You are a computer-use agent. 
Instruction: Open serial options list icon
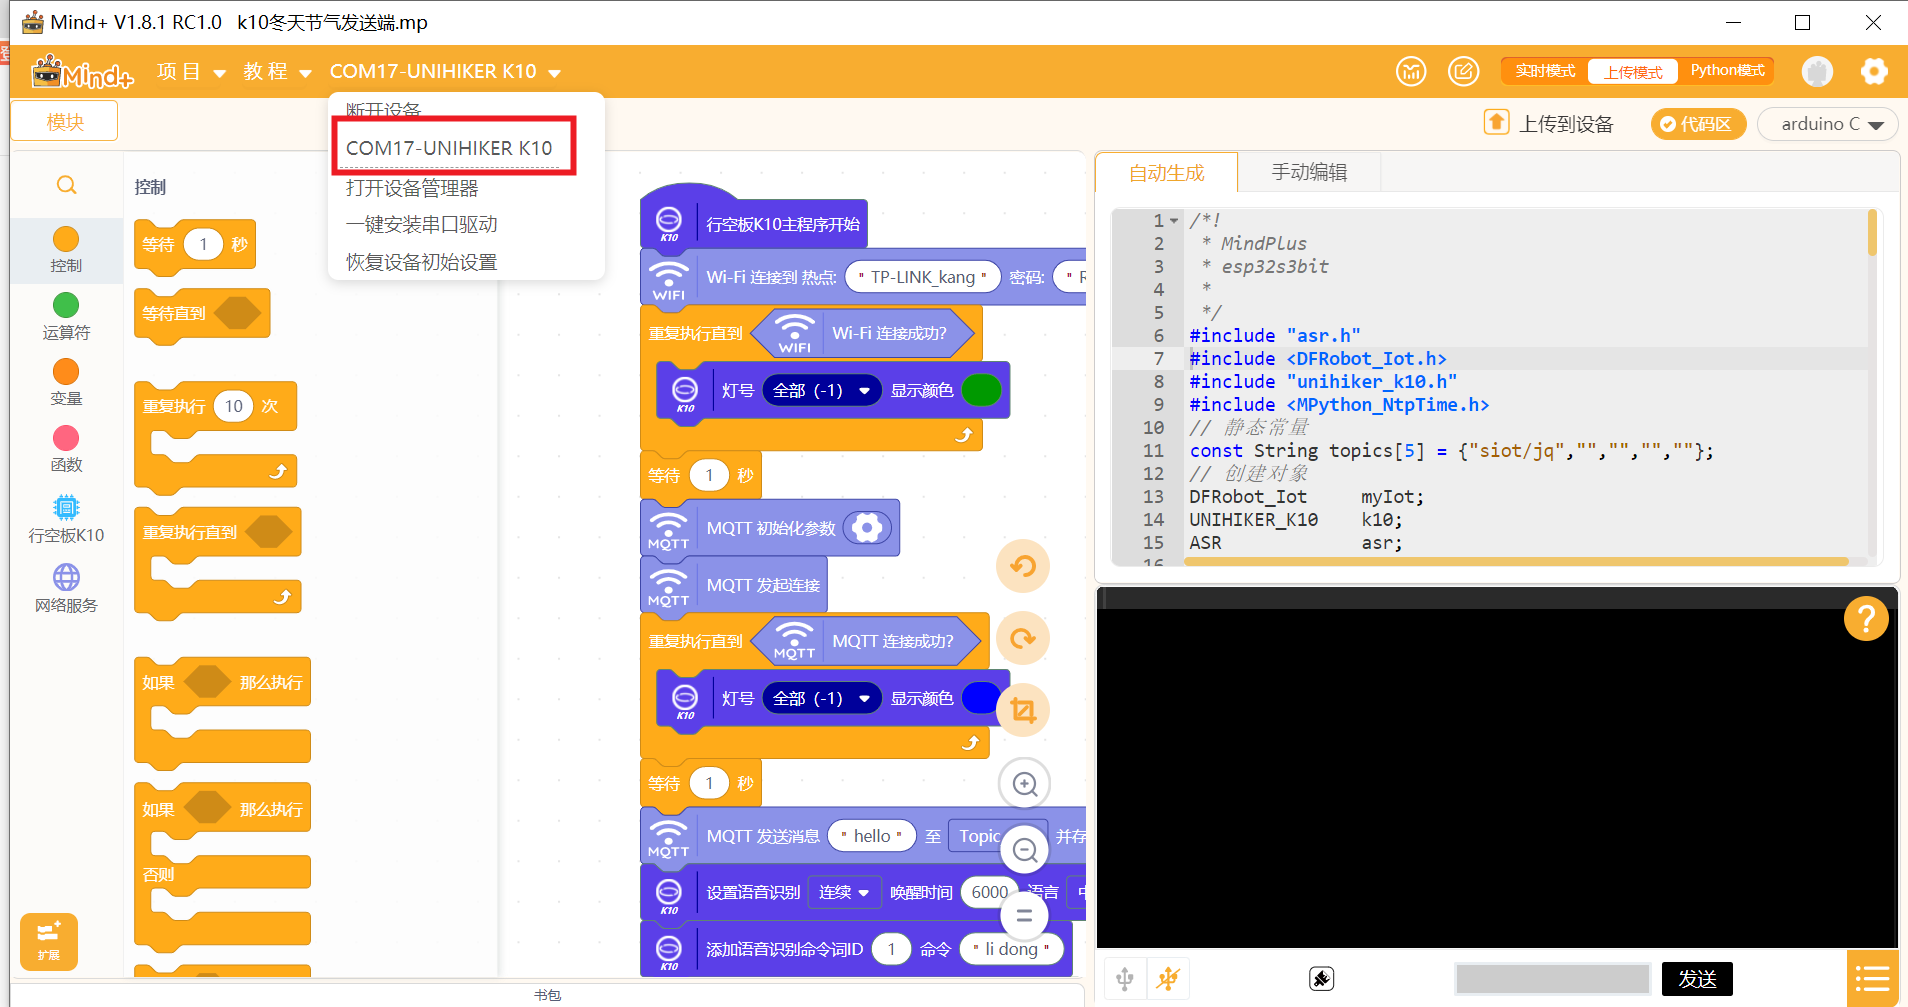click(x=1872, y=978)
